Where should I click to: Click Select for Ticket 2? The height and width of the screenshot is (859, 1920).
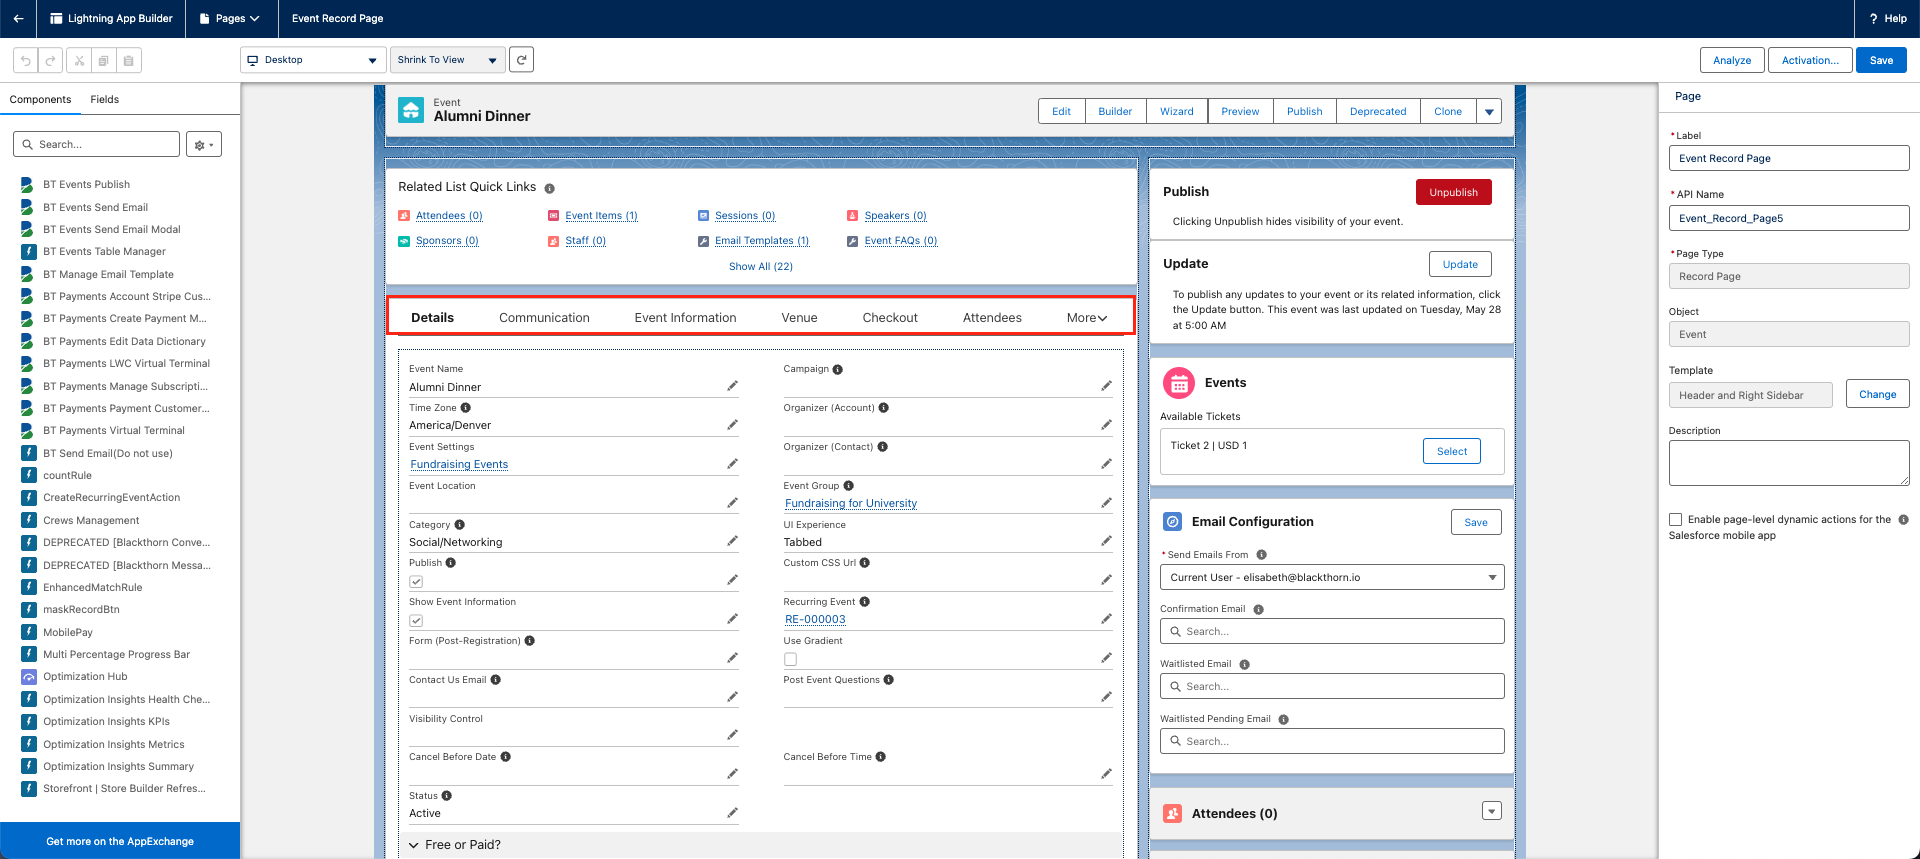[x=1452, y=451]
